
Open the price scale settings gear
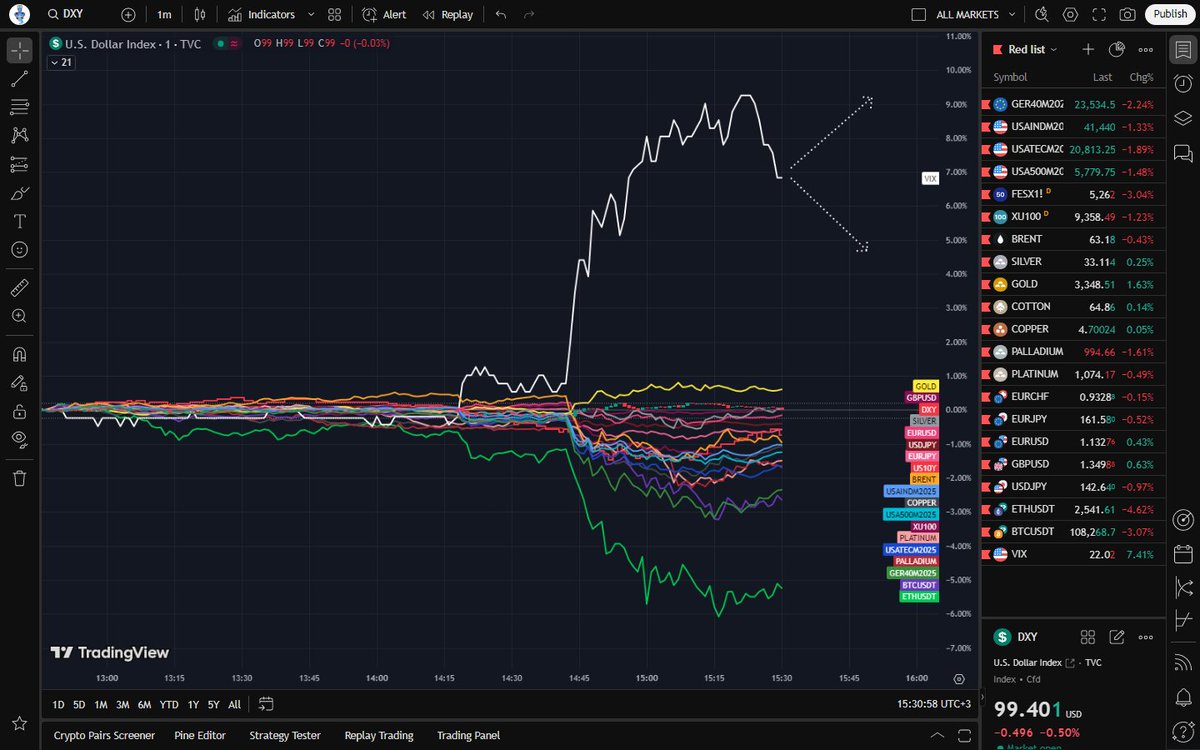(x=959, y=678)
